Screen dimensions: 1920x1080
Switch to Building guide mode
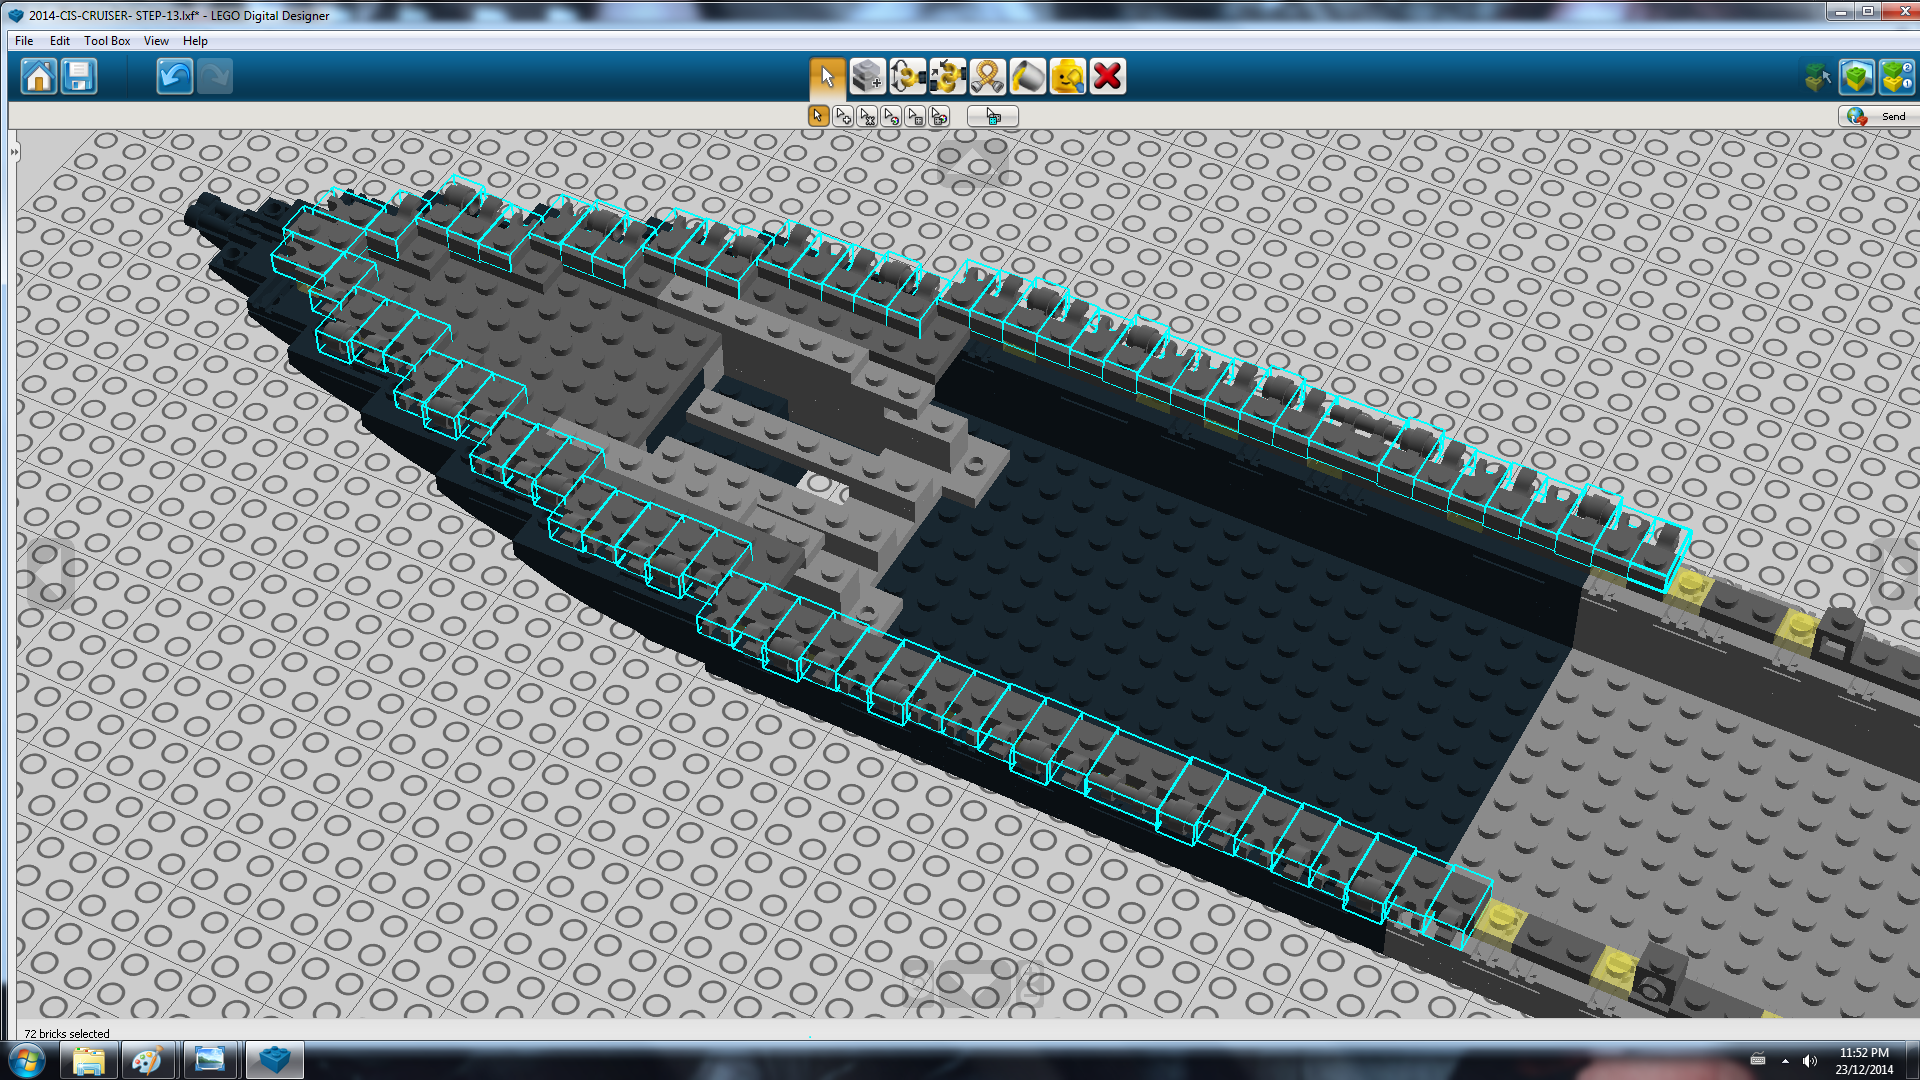[1895, 77]
